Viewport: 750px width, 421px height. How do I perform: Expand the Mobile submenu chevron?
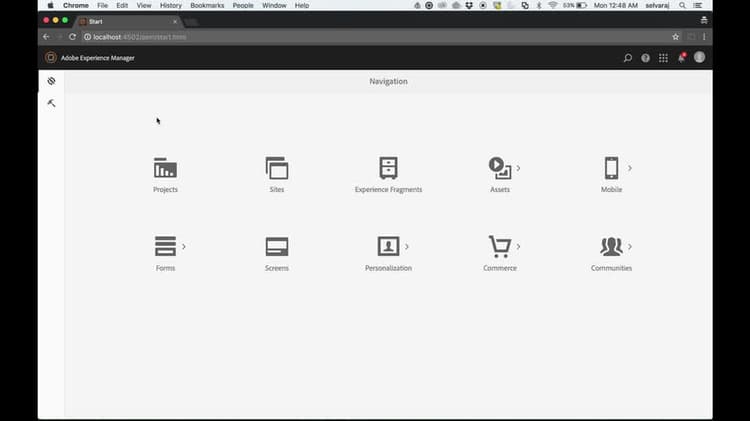tap(630, 168)
